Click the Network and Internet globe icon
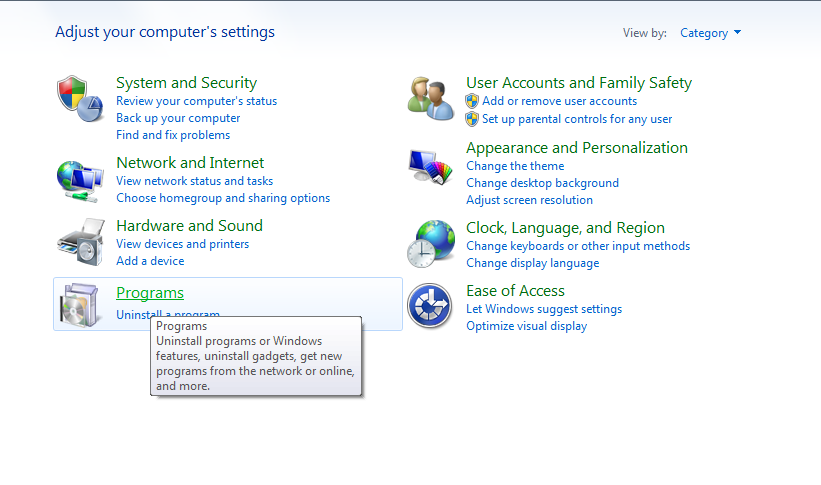 pos(80,181)
